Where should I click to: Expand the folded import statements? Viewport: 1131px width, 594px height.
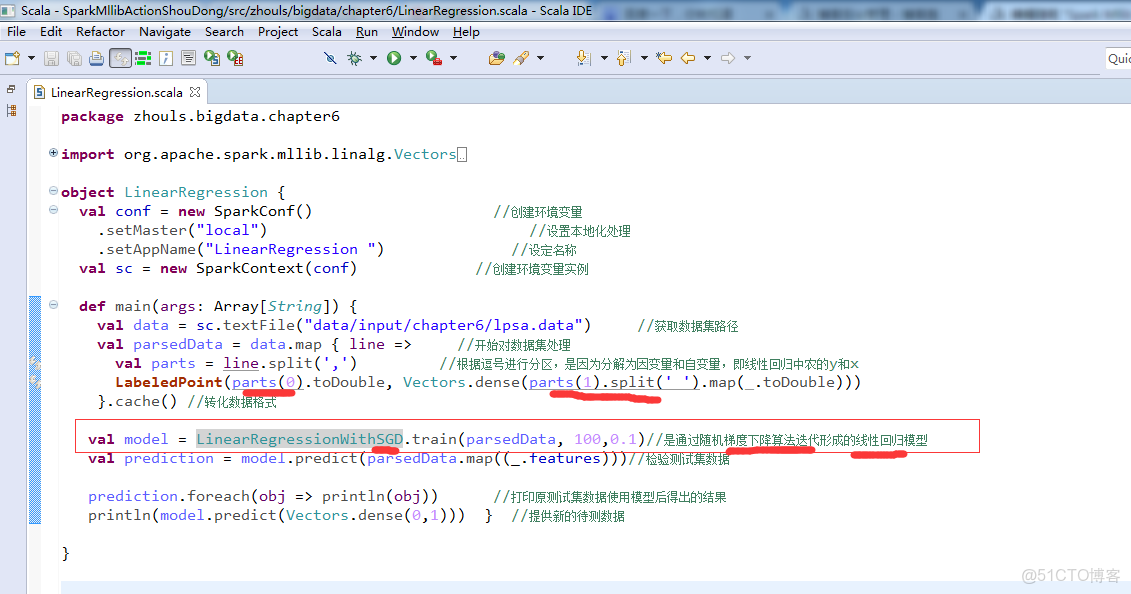point(53,153)
